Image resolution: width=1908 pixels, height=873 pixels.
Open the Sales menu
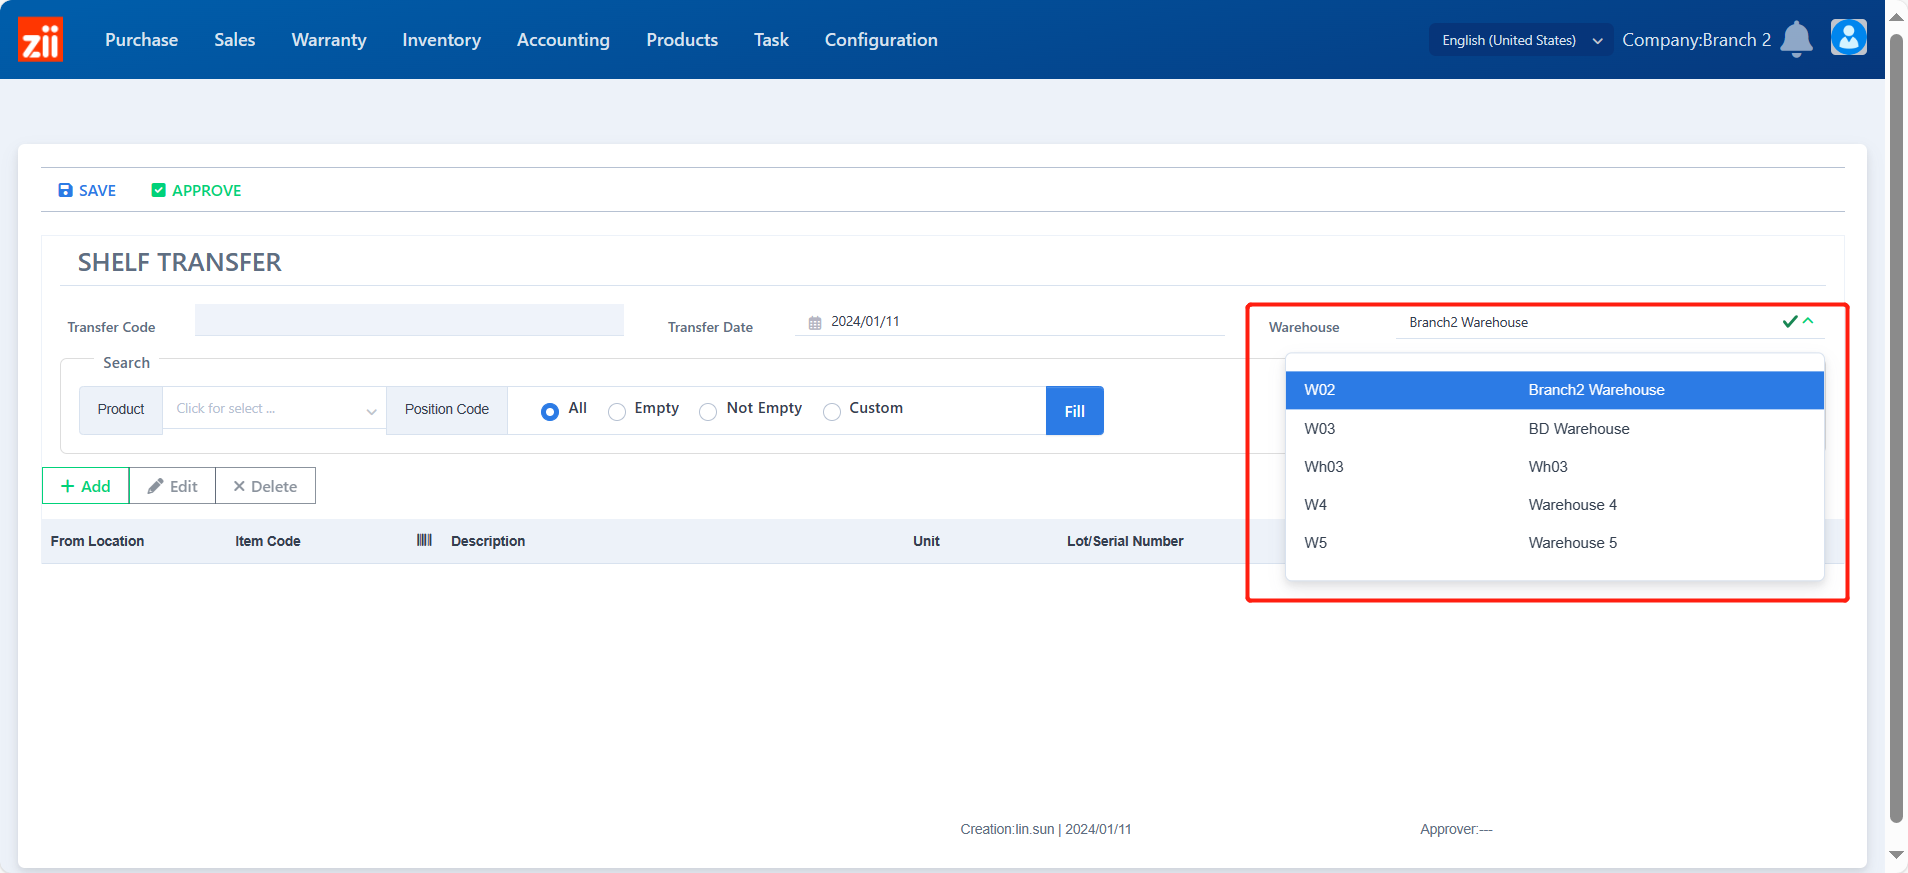pyautogui.click(x=235, y=40)
